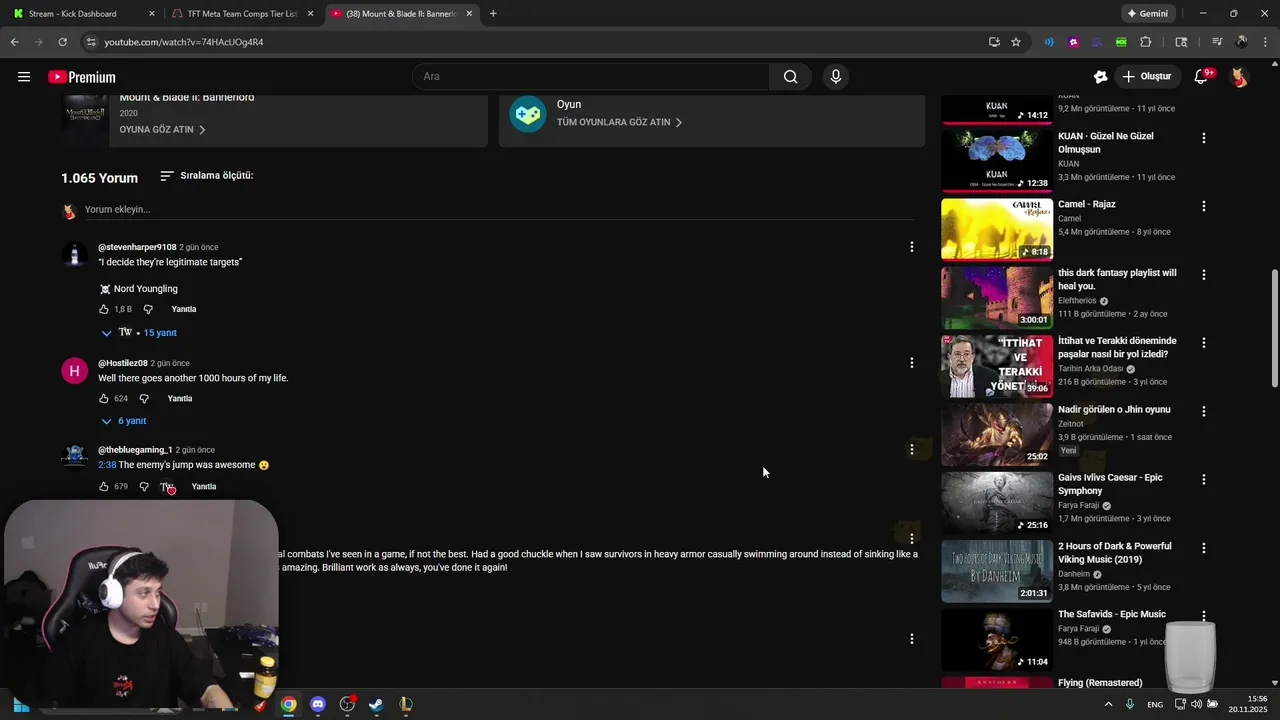This screenshot has height=720, width=1280.
Task: Open the volume control in system tray
Action: 1197,704
